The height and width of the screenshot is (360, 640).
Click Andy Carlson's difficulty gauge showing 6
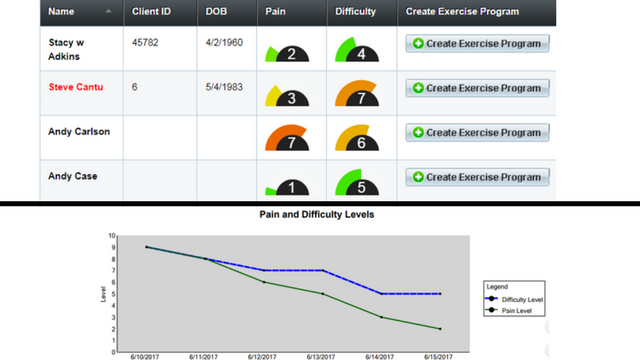[x=357, y=138]
